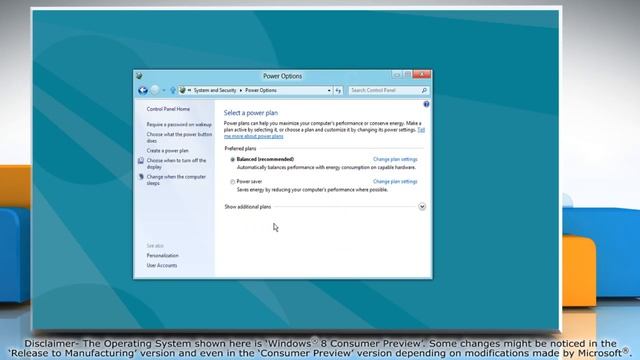Image resolution: width=640 pixels, height=360 pixels.
Task: Click the Power Options breadcrumb
Action: (261, 90)
